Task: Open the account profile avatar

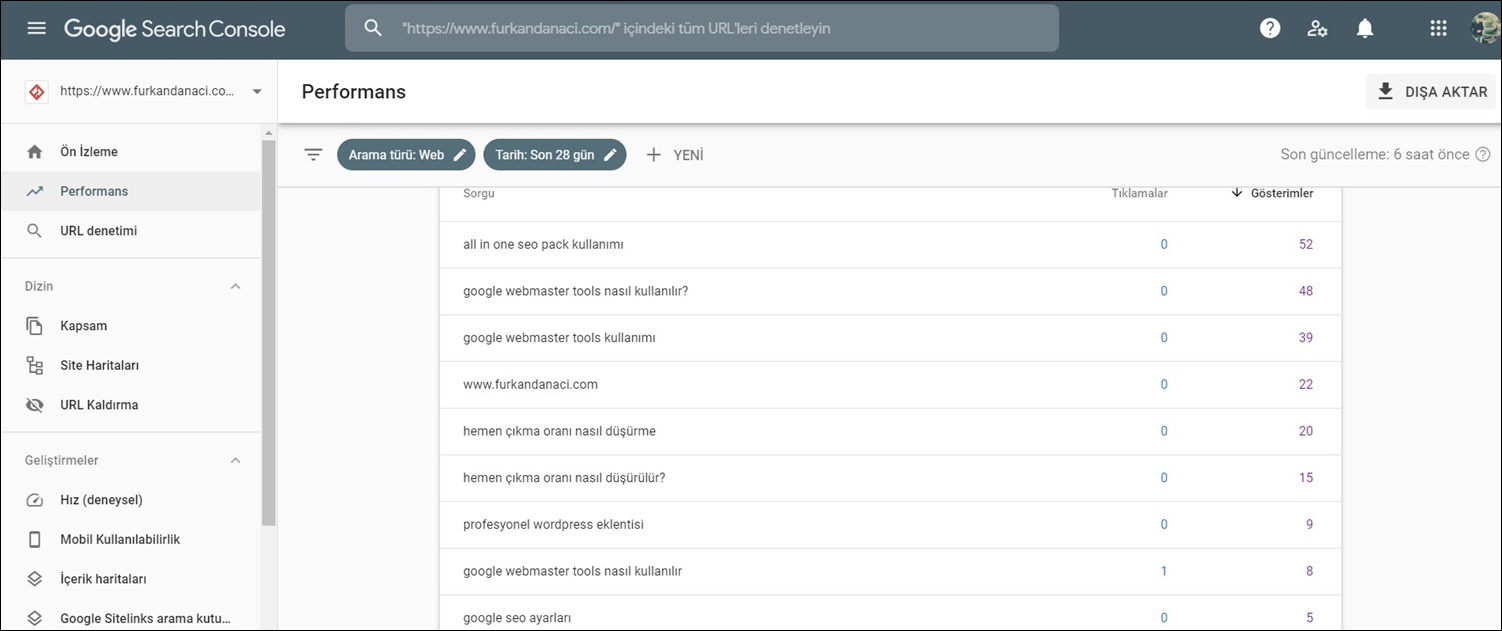Action: pos(1485,28)
